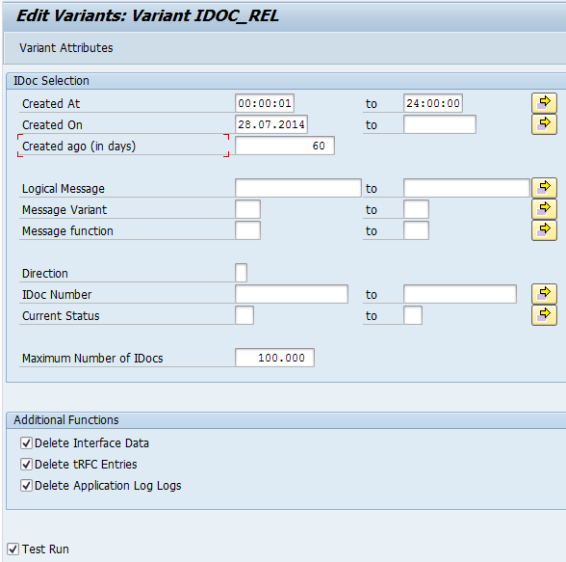Click the empty Created On to-date field
Image resolution: width=566 pixels, height=562 pixels.
(x=440, y=125)
